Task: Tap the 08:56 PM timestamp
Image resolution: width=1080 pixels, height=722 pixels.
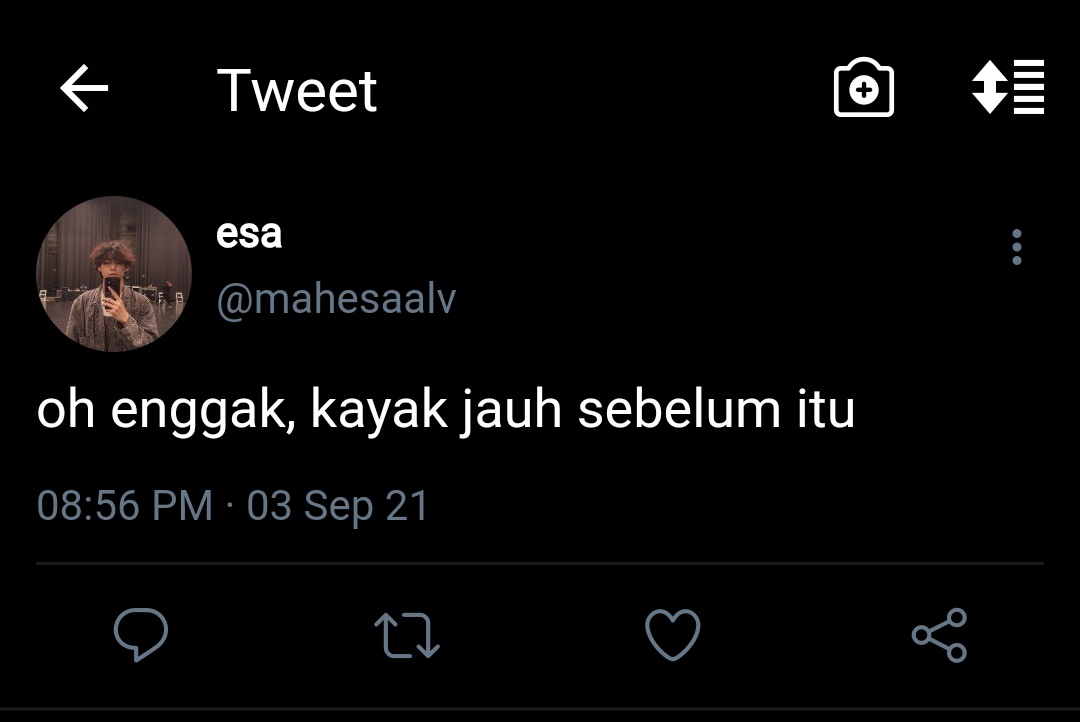Action: tap(125, 506)
